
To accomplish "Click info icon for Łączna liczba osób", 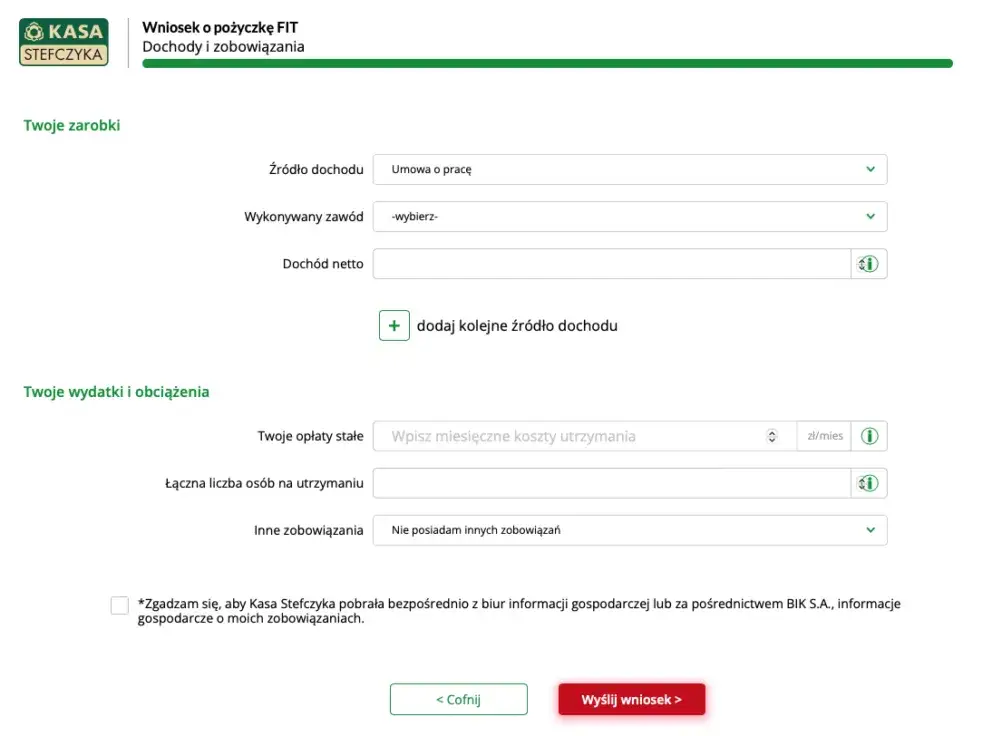I will [x=868, y=483].
